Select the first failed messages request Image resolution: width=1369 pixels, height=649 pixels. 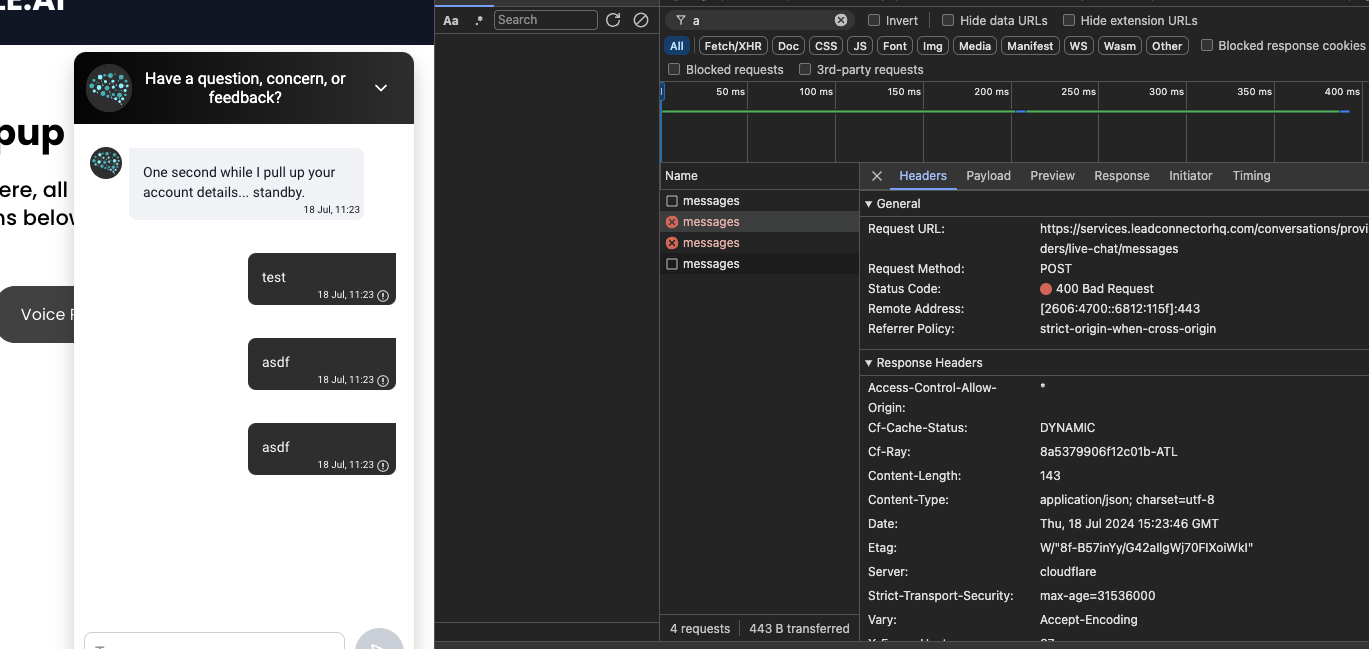click(x=711, y=222)
